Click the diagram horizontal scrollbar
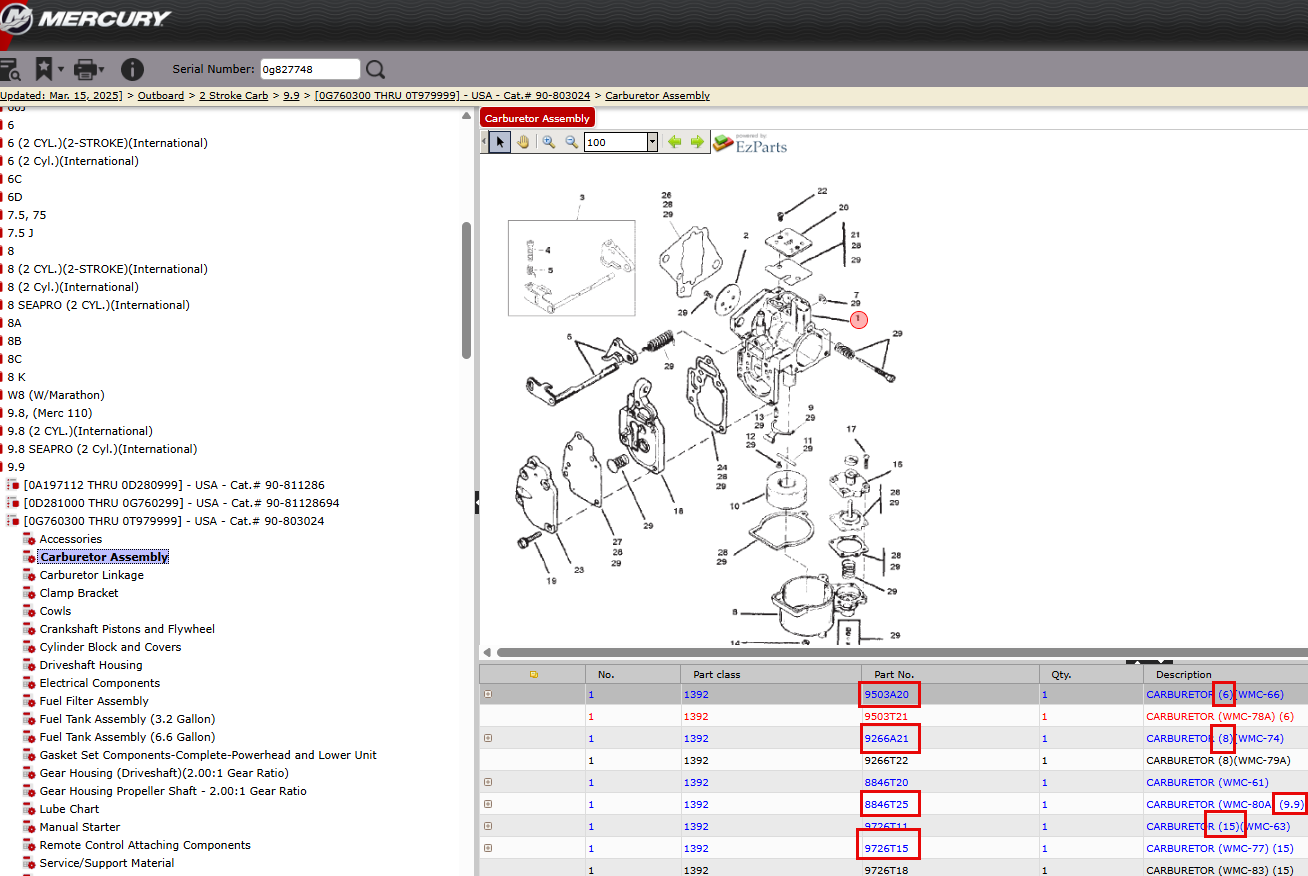Screen dimensions: 1308x876 pos(900,652)
